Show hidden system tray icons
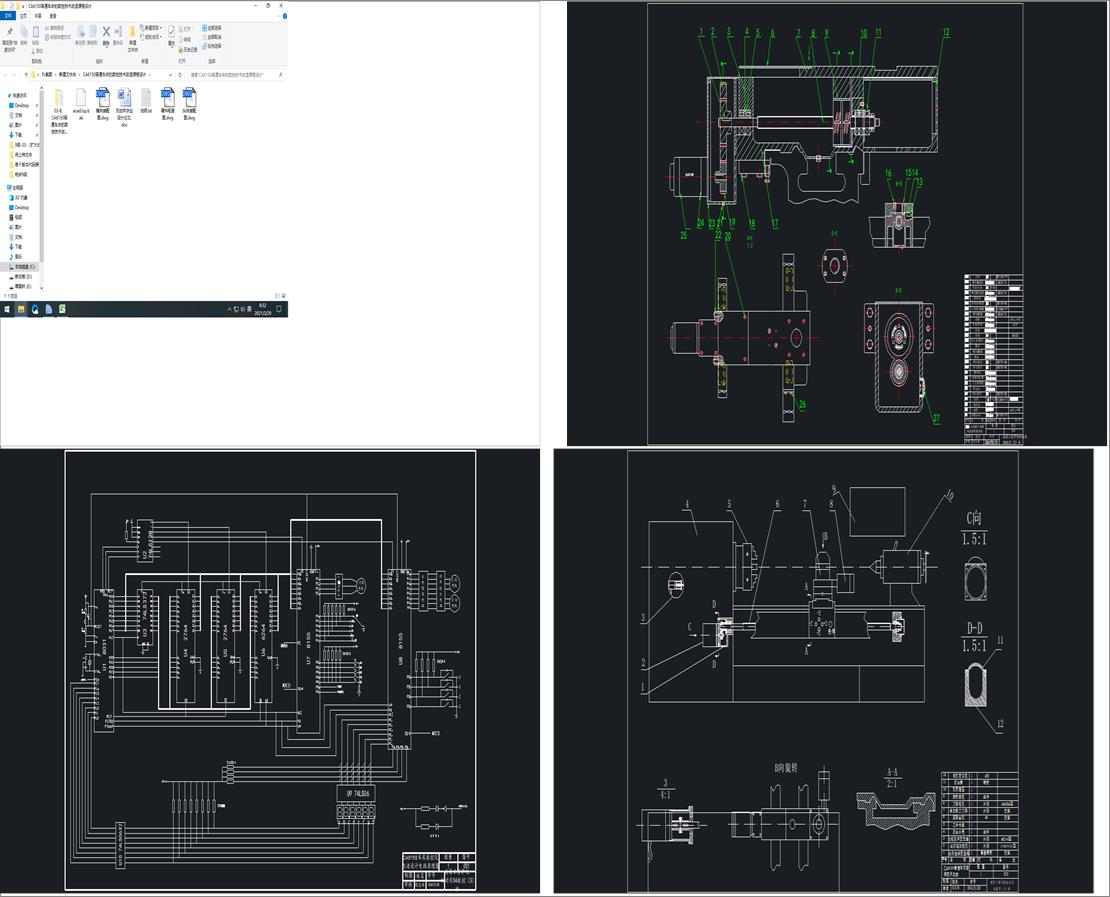 [x=229, y=309]
